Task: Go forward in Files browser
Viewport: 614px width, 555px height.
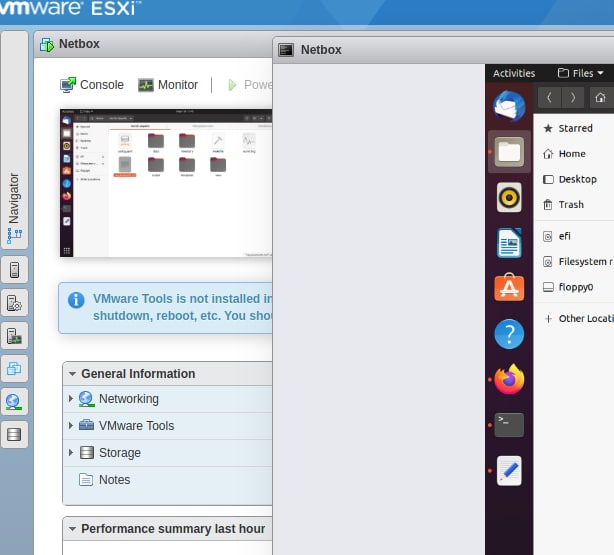Action: (573, 97)
